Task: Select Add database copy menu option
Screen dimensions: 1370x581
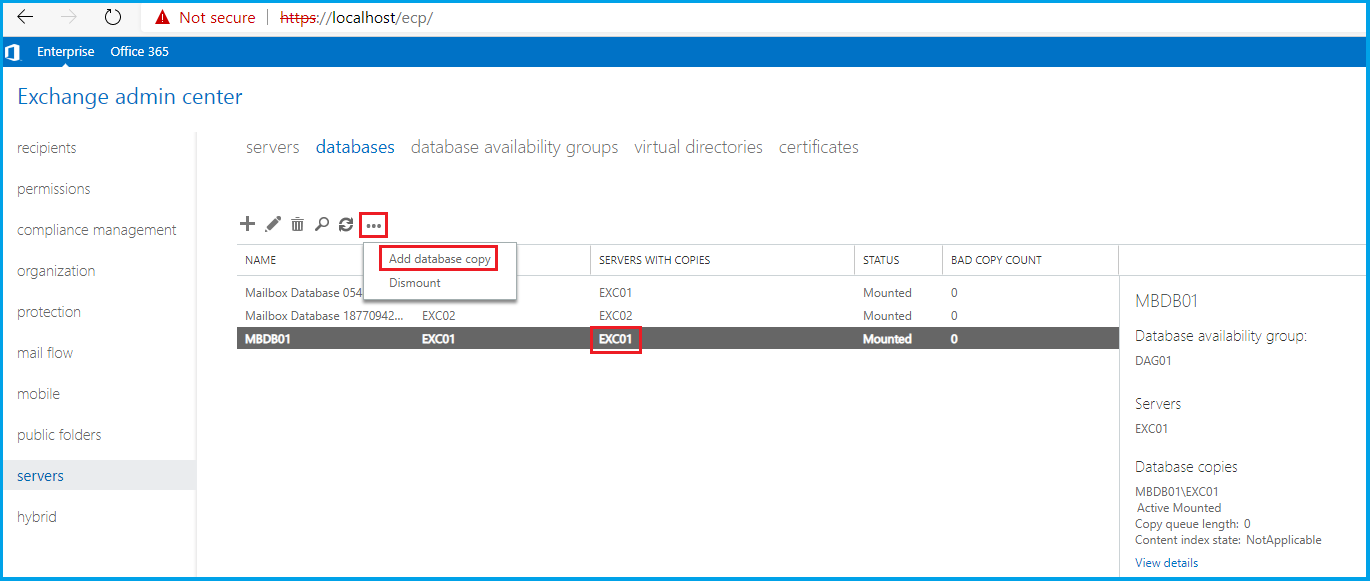Action: (439, 259)
